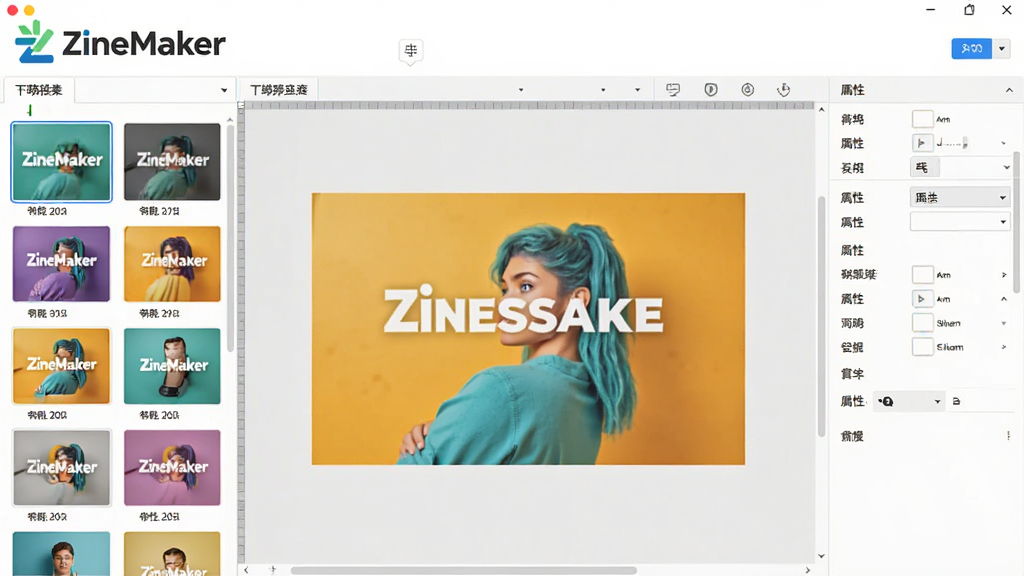1024x576 pixels.
Task: Tick the Am checkbox beside the right-pointing chevron
Action: (922, 275)
